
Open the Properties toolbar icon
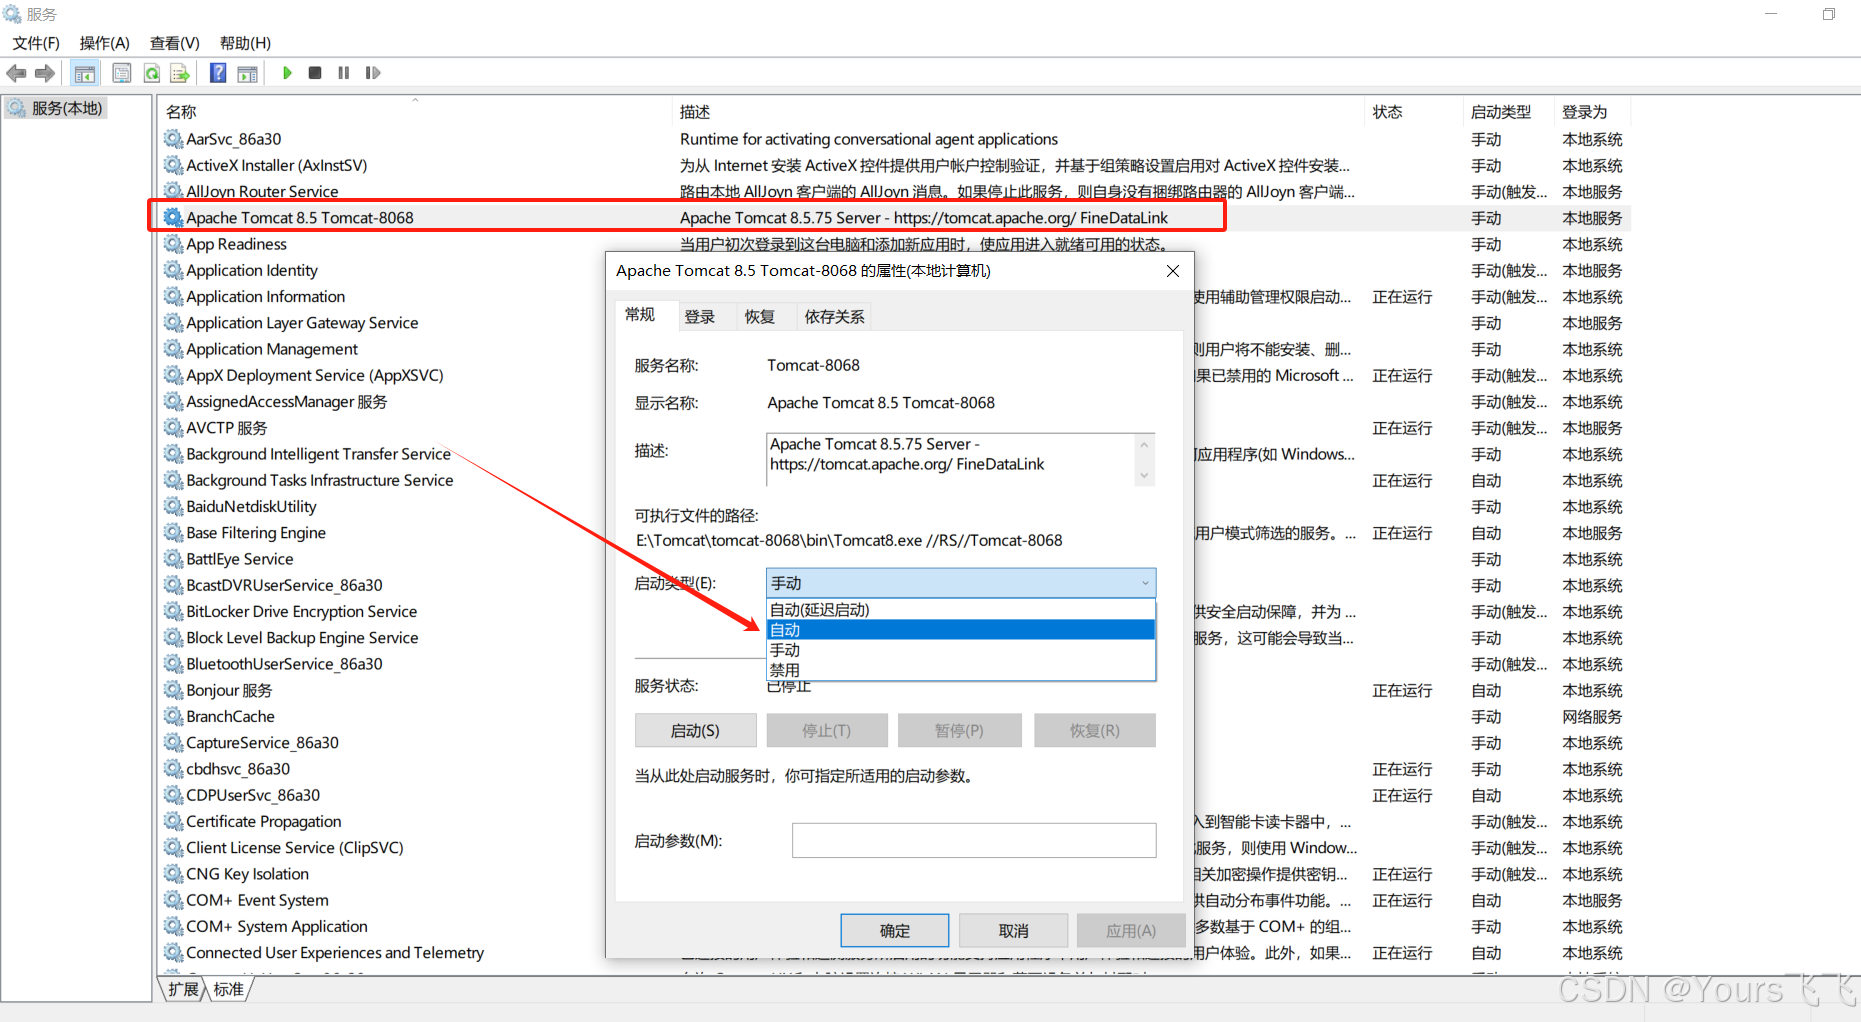[122, 73]
